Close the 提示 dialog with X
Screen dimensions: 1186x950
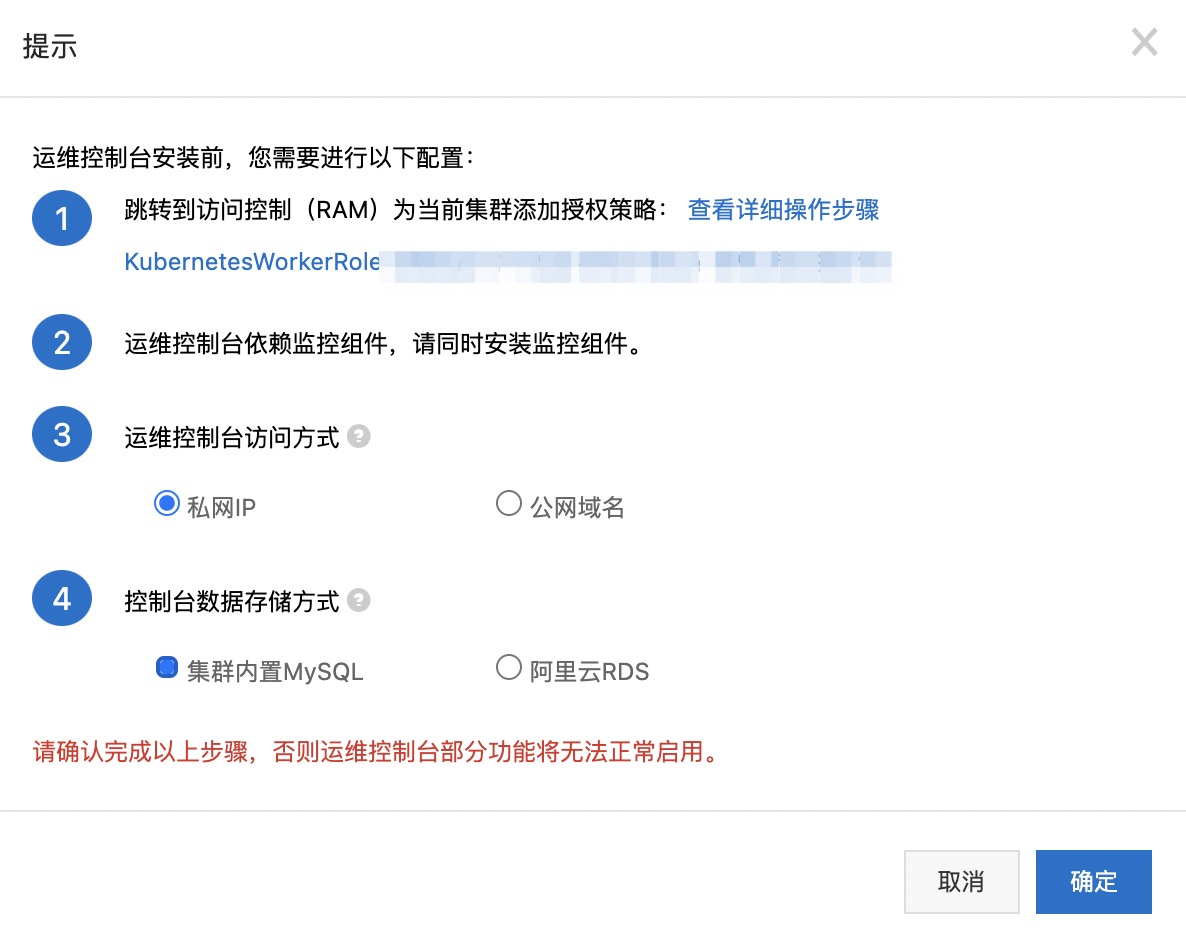[1144, 42]
